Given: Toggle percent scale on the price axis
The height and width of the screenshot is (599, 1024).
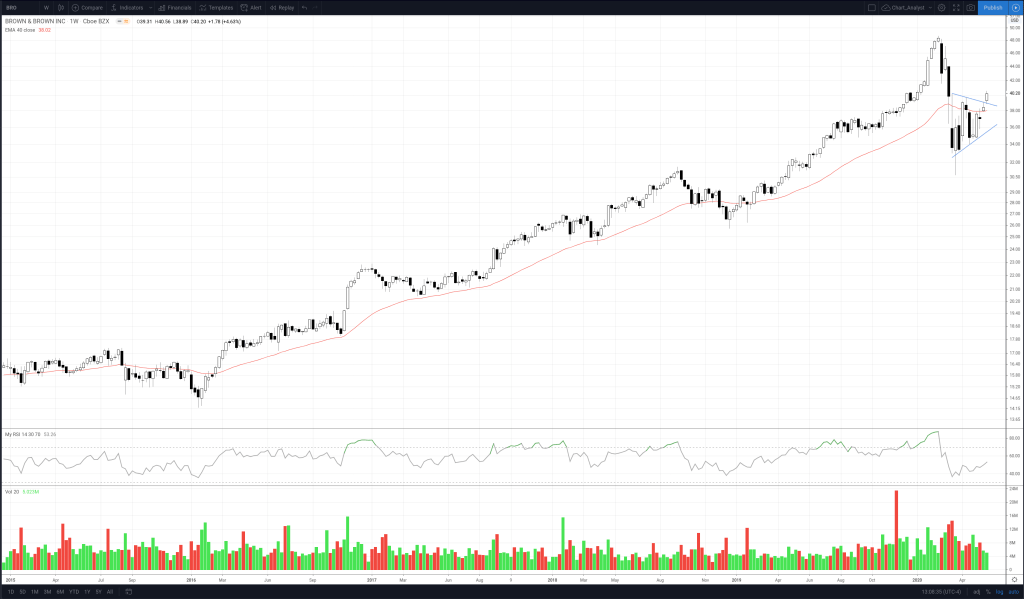Looking at the screenshot, I should coord(988,592).
